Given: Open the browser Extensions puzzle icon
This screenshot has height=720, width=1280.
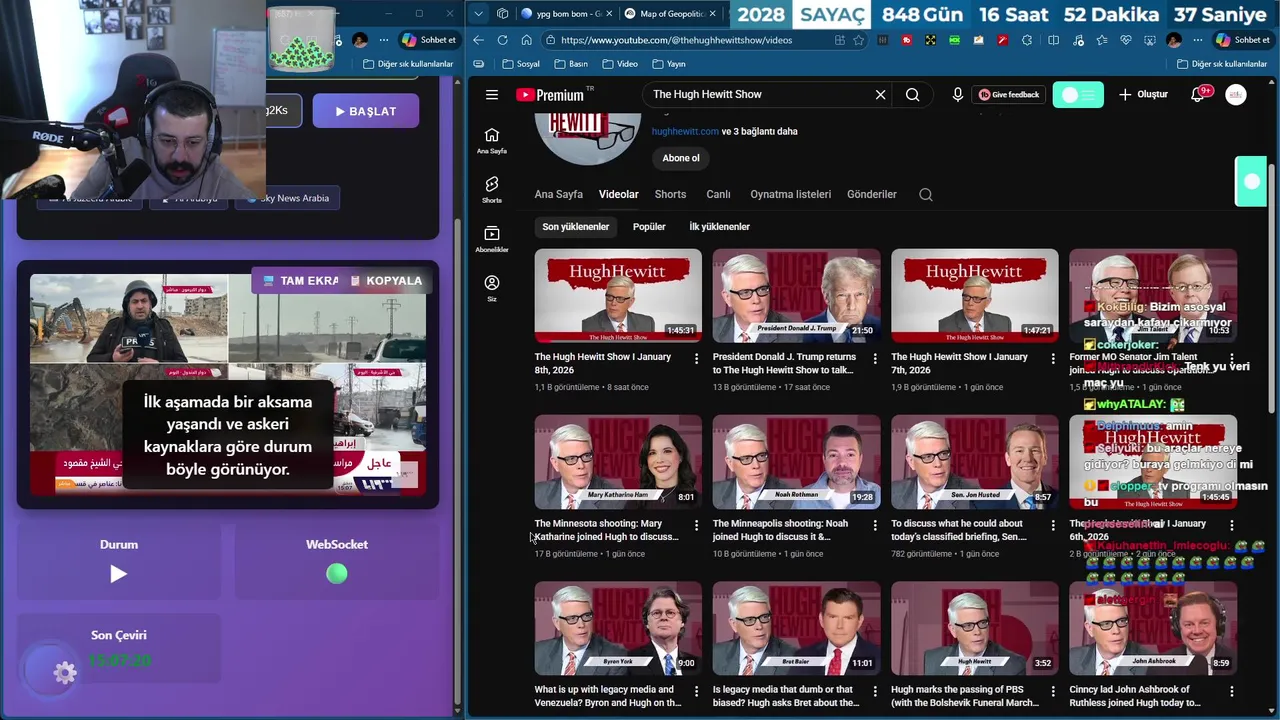Looking at the screenshot, I should pos(1027,40).
